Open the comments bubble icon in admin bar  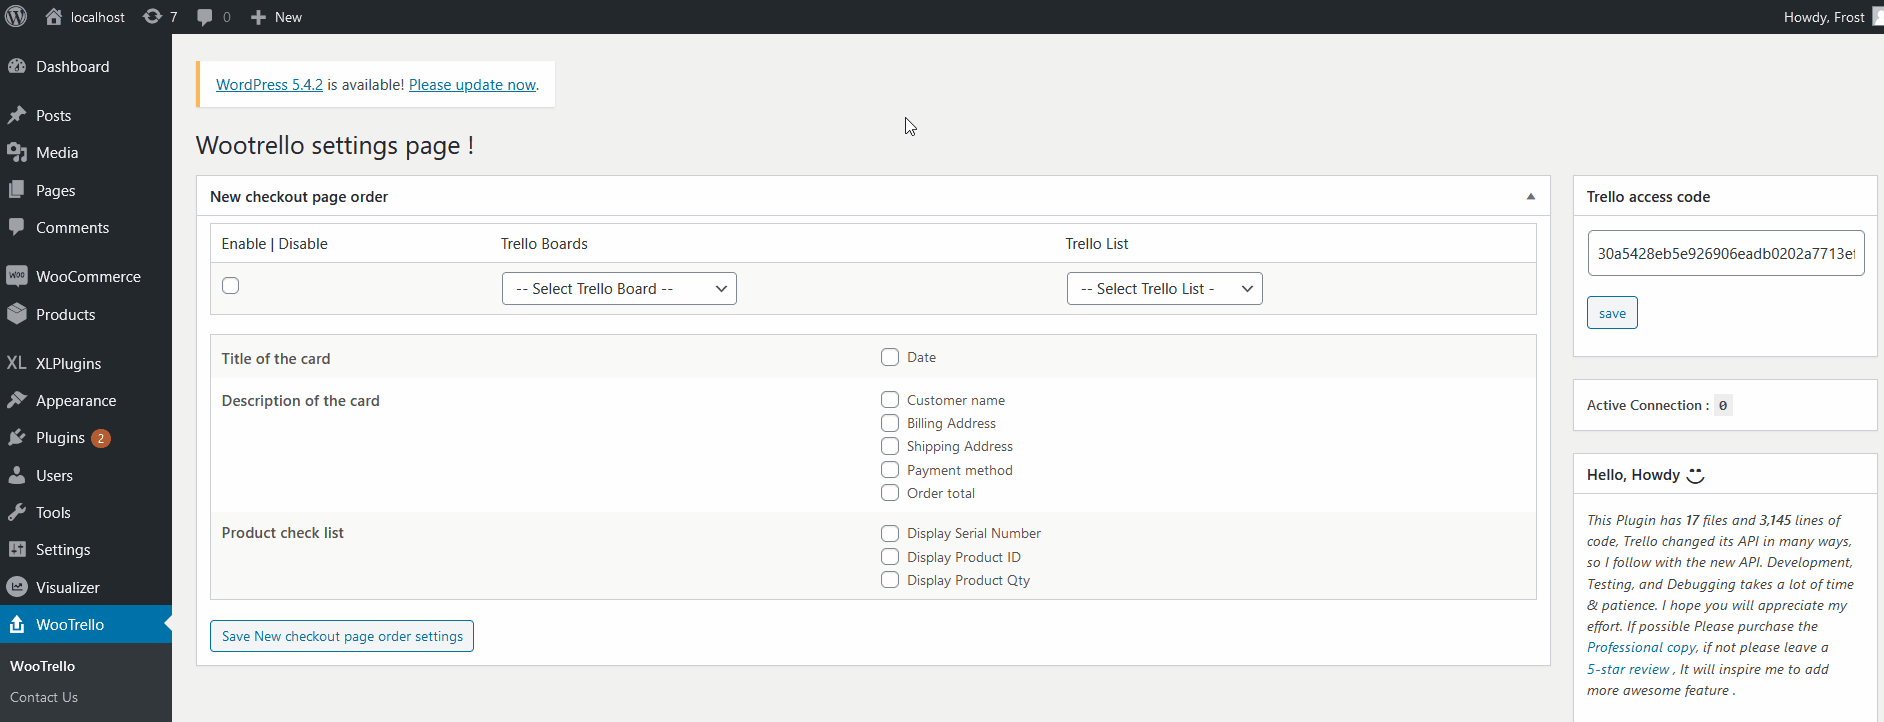click(205, 17)
